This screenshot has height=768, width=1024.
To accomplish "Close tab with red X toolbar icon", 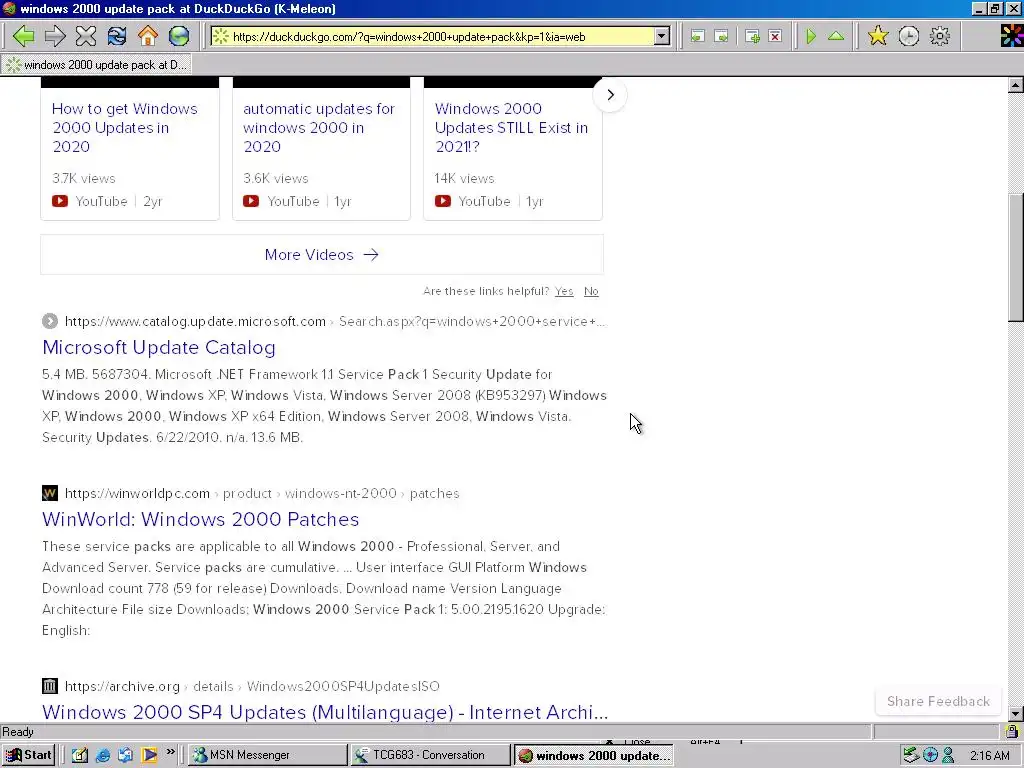I will (x=775, y=37).
